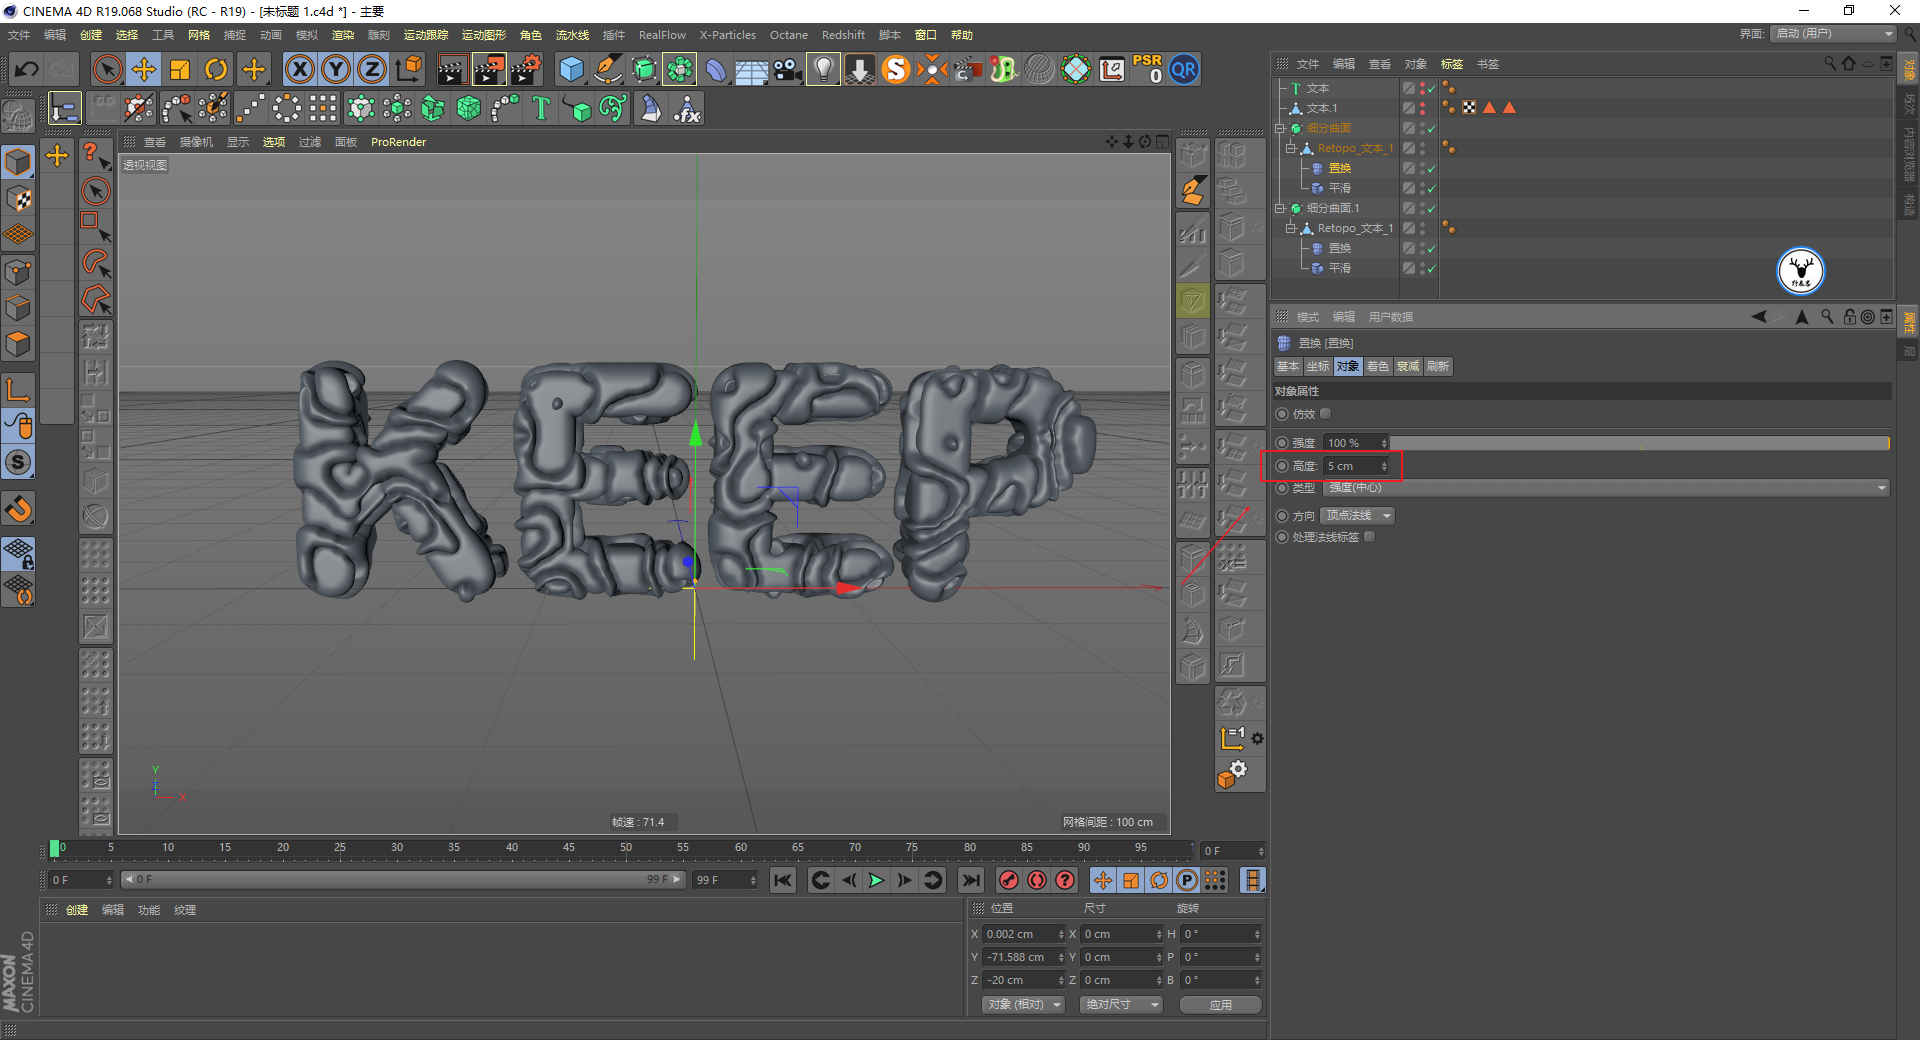
Task: Activate the Rotate tool
Action: coord(216,69)
